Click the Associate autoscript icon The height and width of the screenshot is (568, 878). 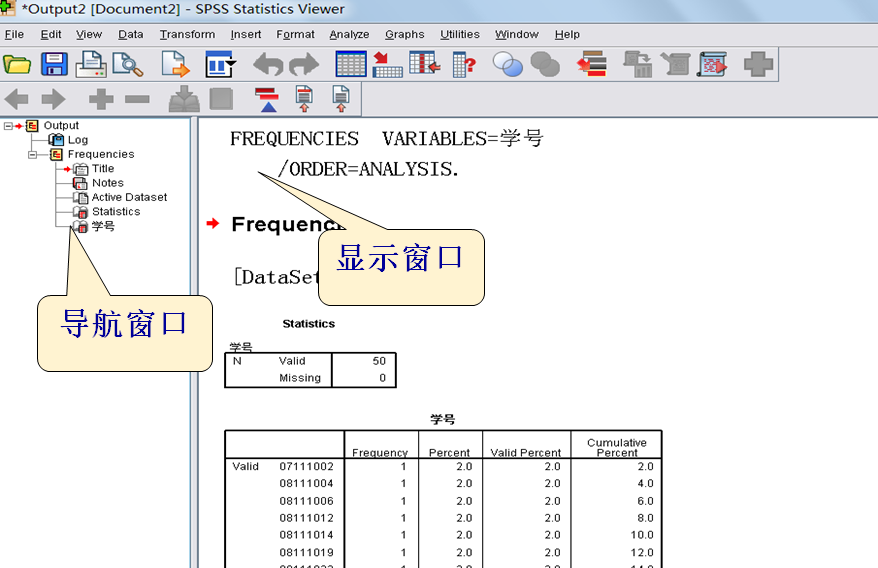638,64
